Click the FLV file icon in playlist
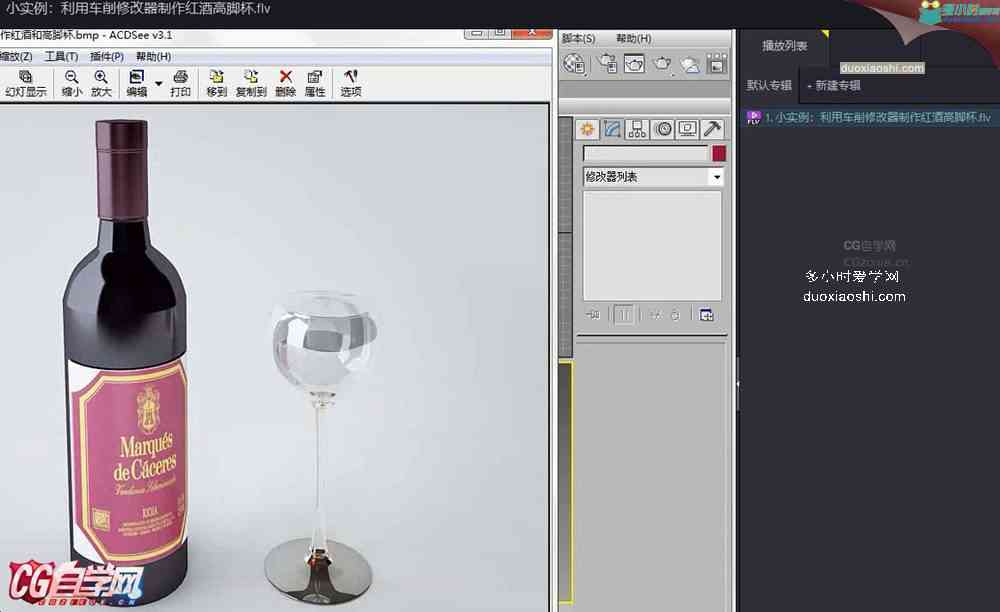 [x=754, y=117]
